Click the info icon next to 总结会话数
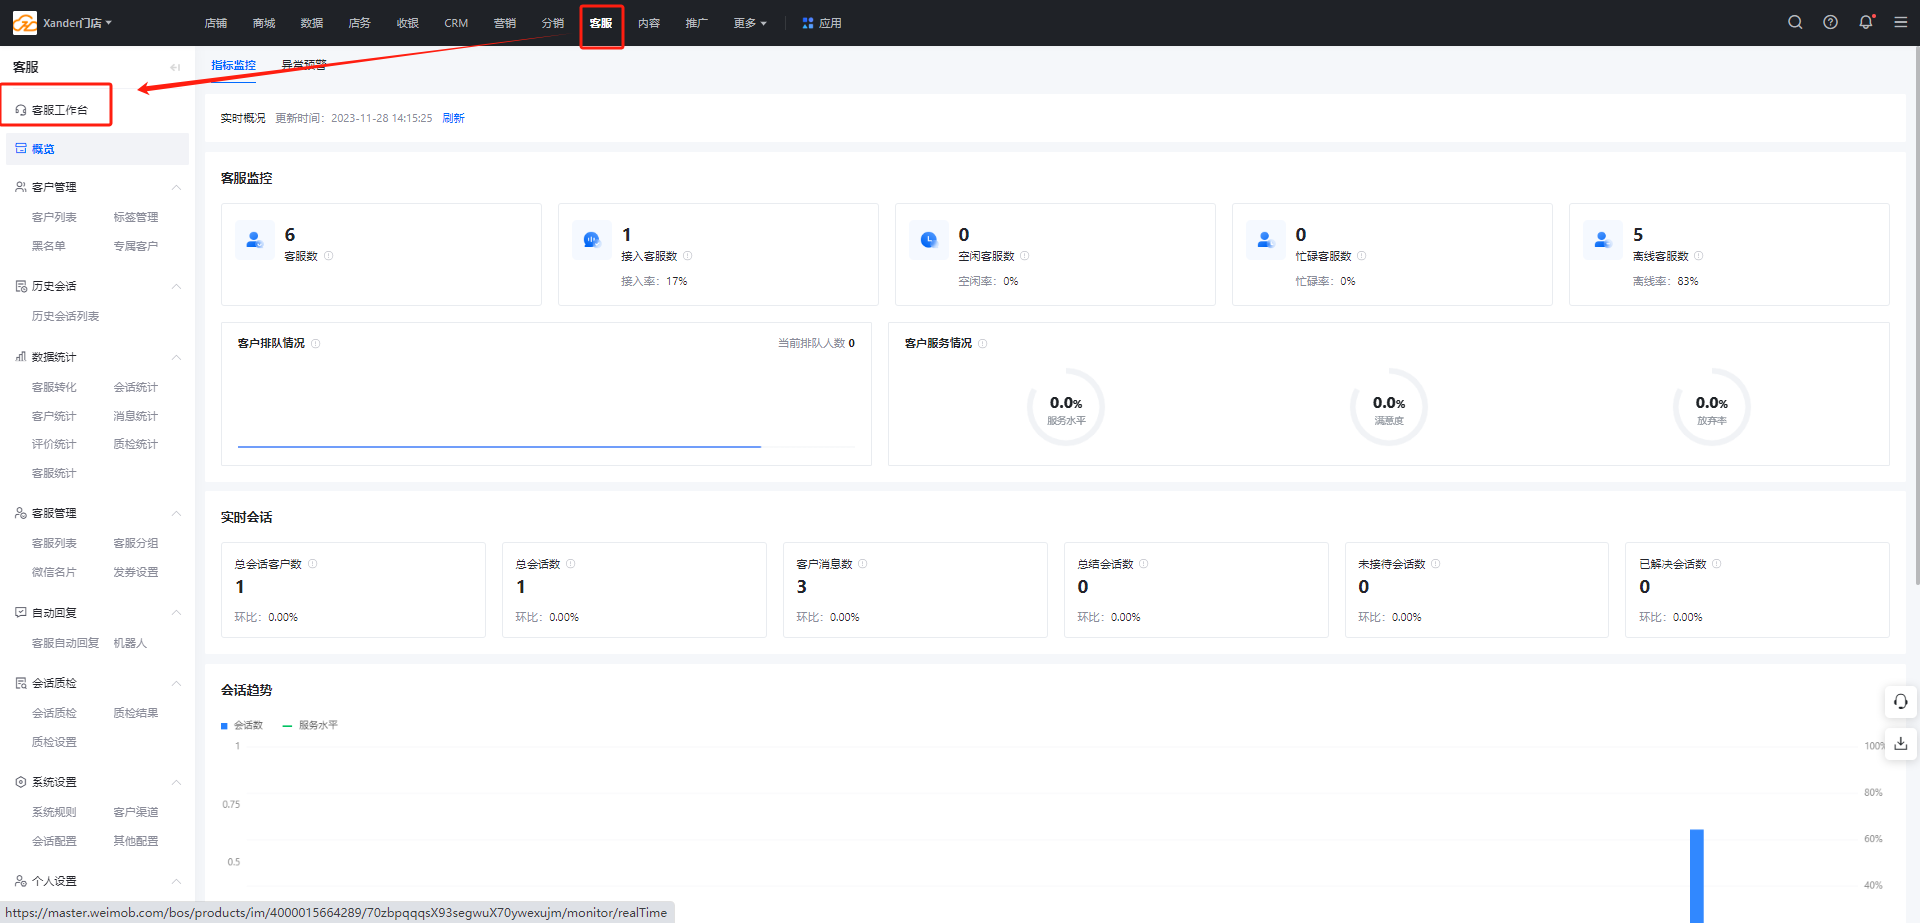Image resolution: width=1920 pixels, height=923 pixels. point(1144,564)
